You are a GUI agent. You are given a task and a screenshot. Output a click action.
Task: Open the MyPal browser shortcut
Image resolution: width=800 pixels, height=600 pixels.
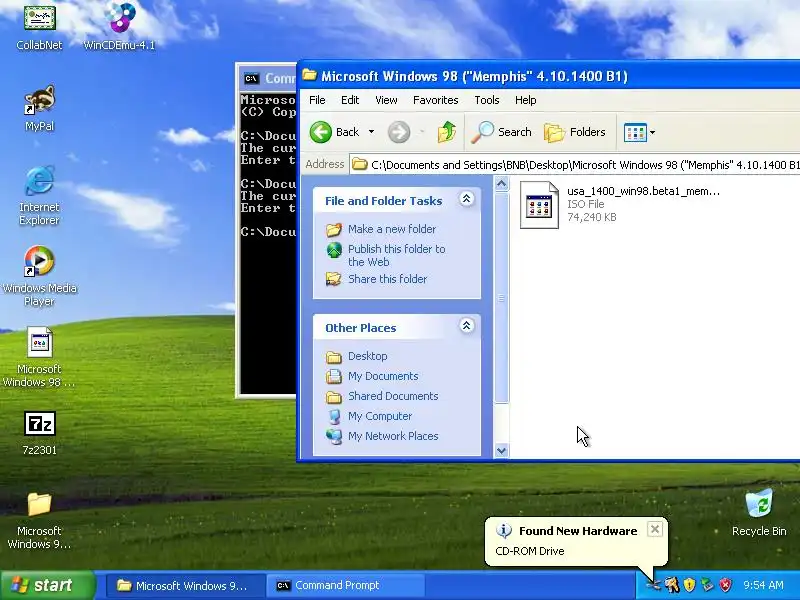click(x=39, y=108)
